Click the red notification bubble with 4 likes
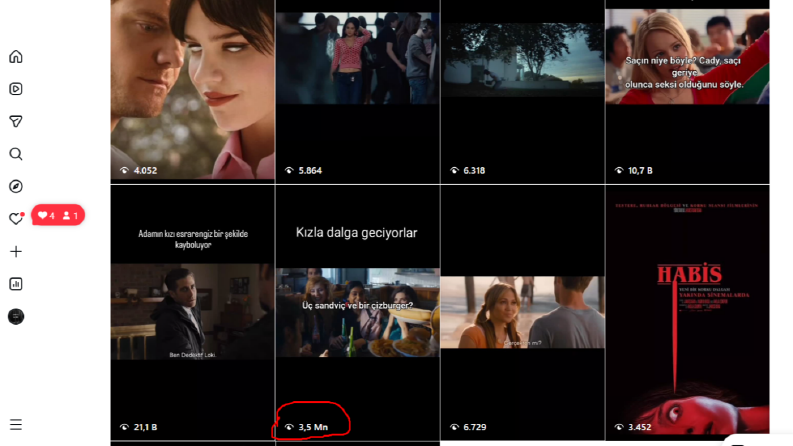793x446 pixels. click(58, 215)
